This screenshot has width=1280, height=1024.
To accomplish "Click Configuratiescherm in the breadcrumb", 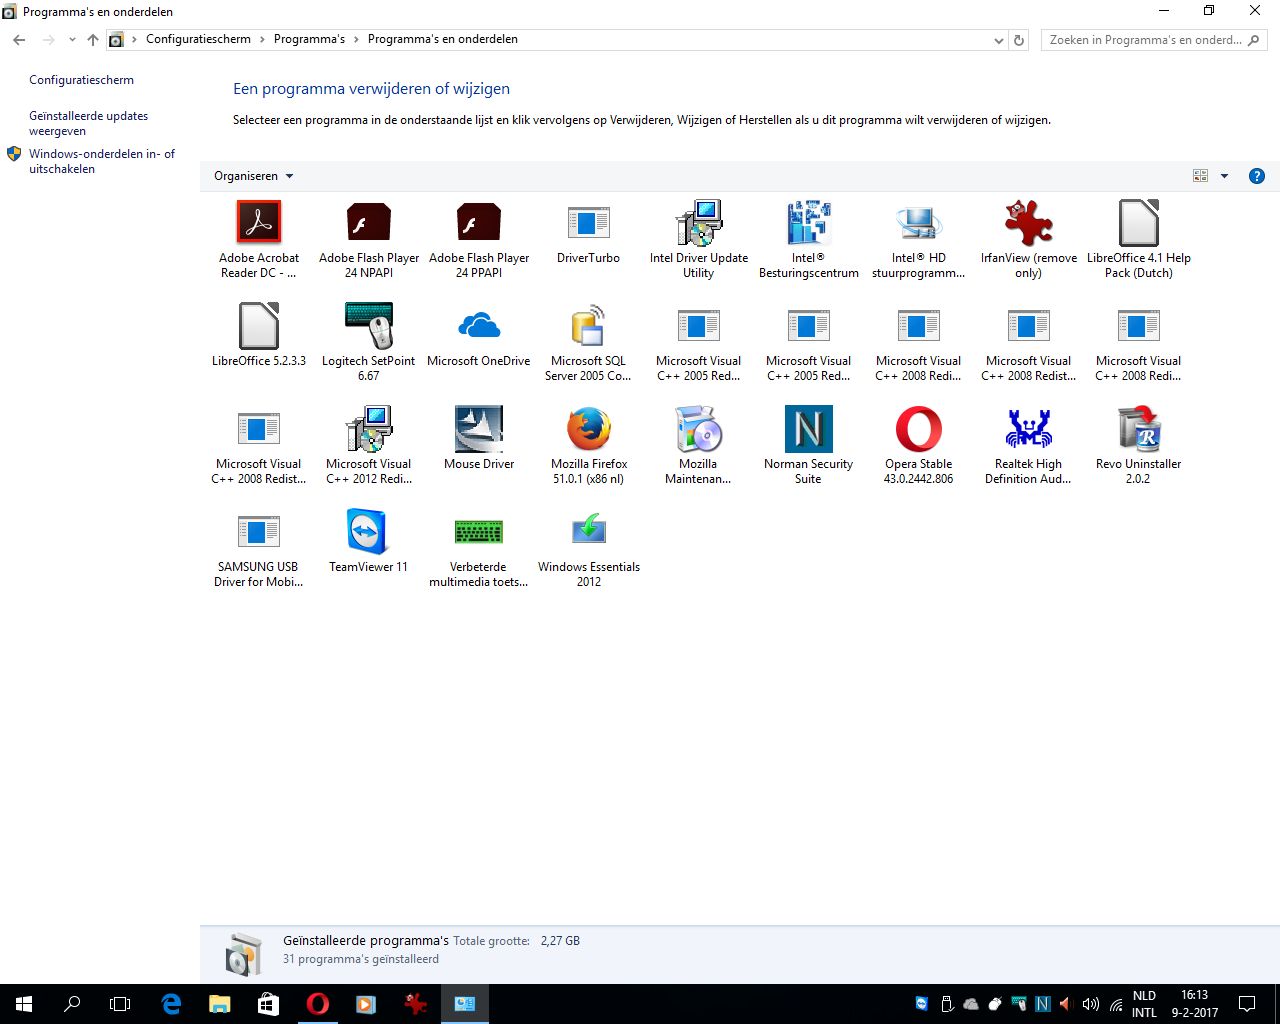I will point(198,39).
